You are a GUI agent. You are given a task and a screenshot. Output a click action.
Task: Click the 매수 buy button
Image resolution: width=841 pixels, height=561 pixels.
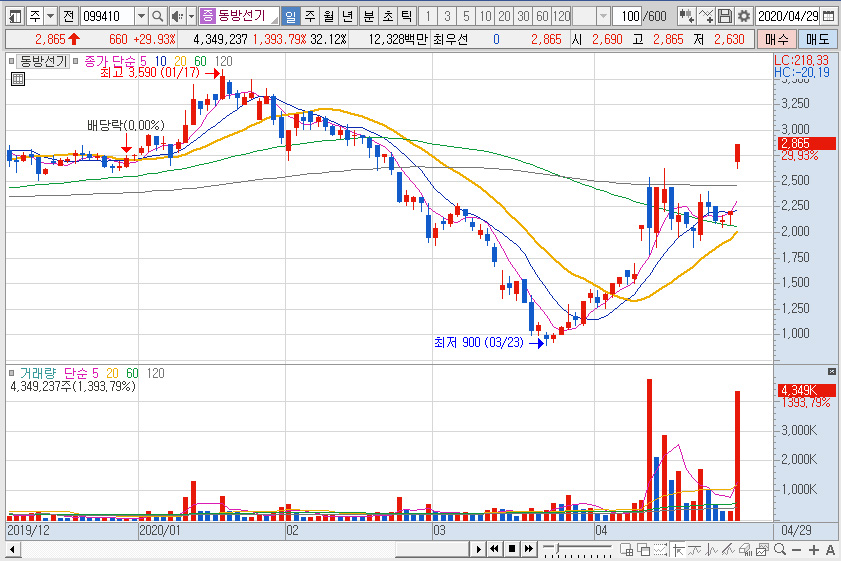(777, 39)
